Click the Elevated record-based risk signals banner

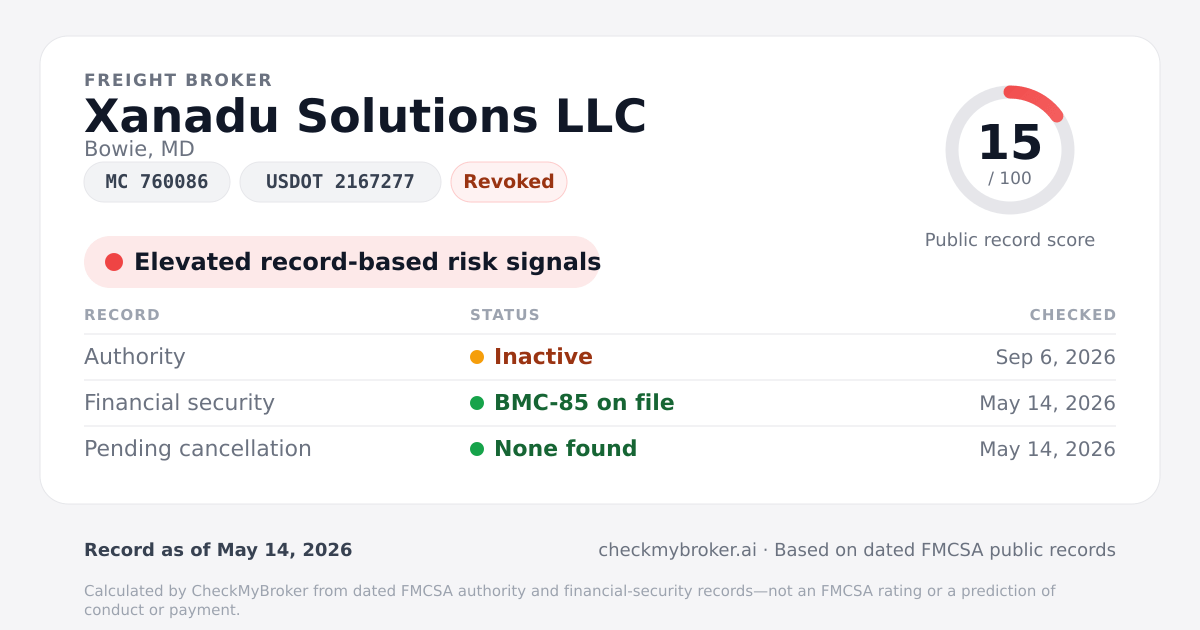point(342,262)
